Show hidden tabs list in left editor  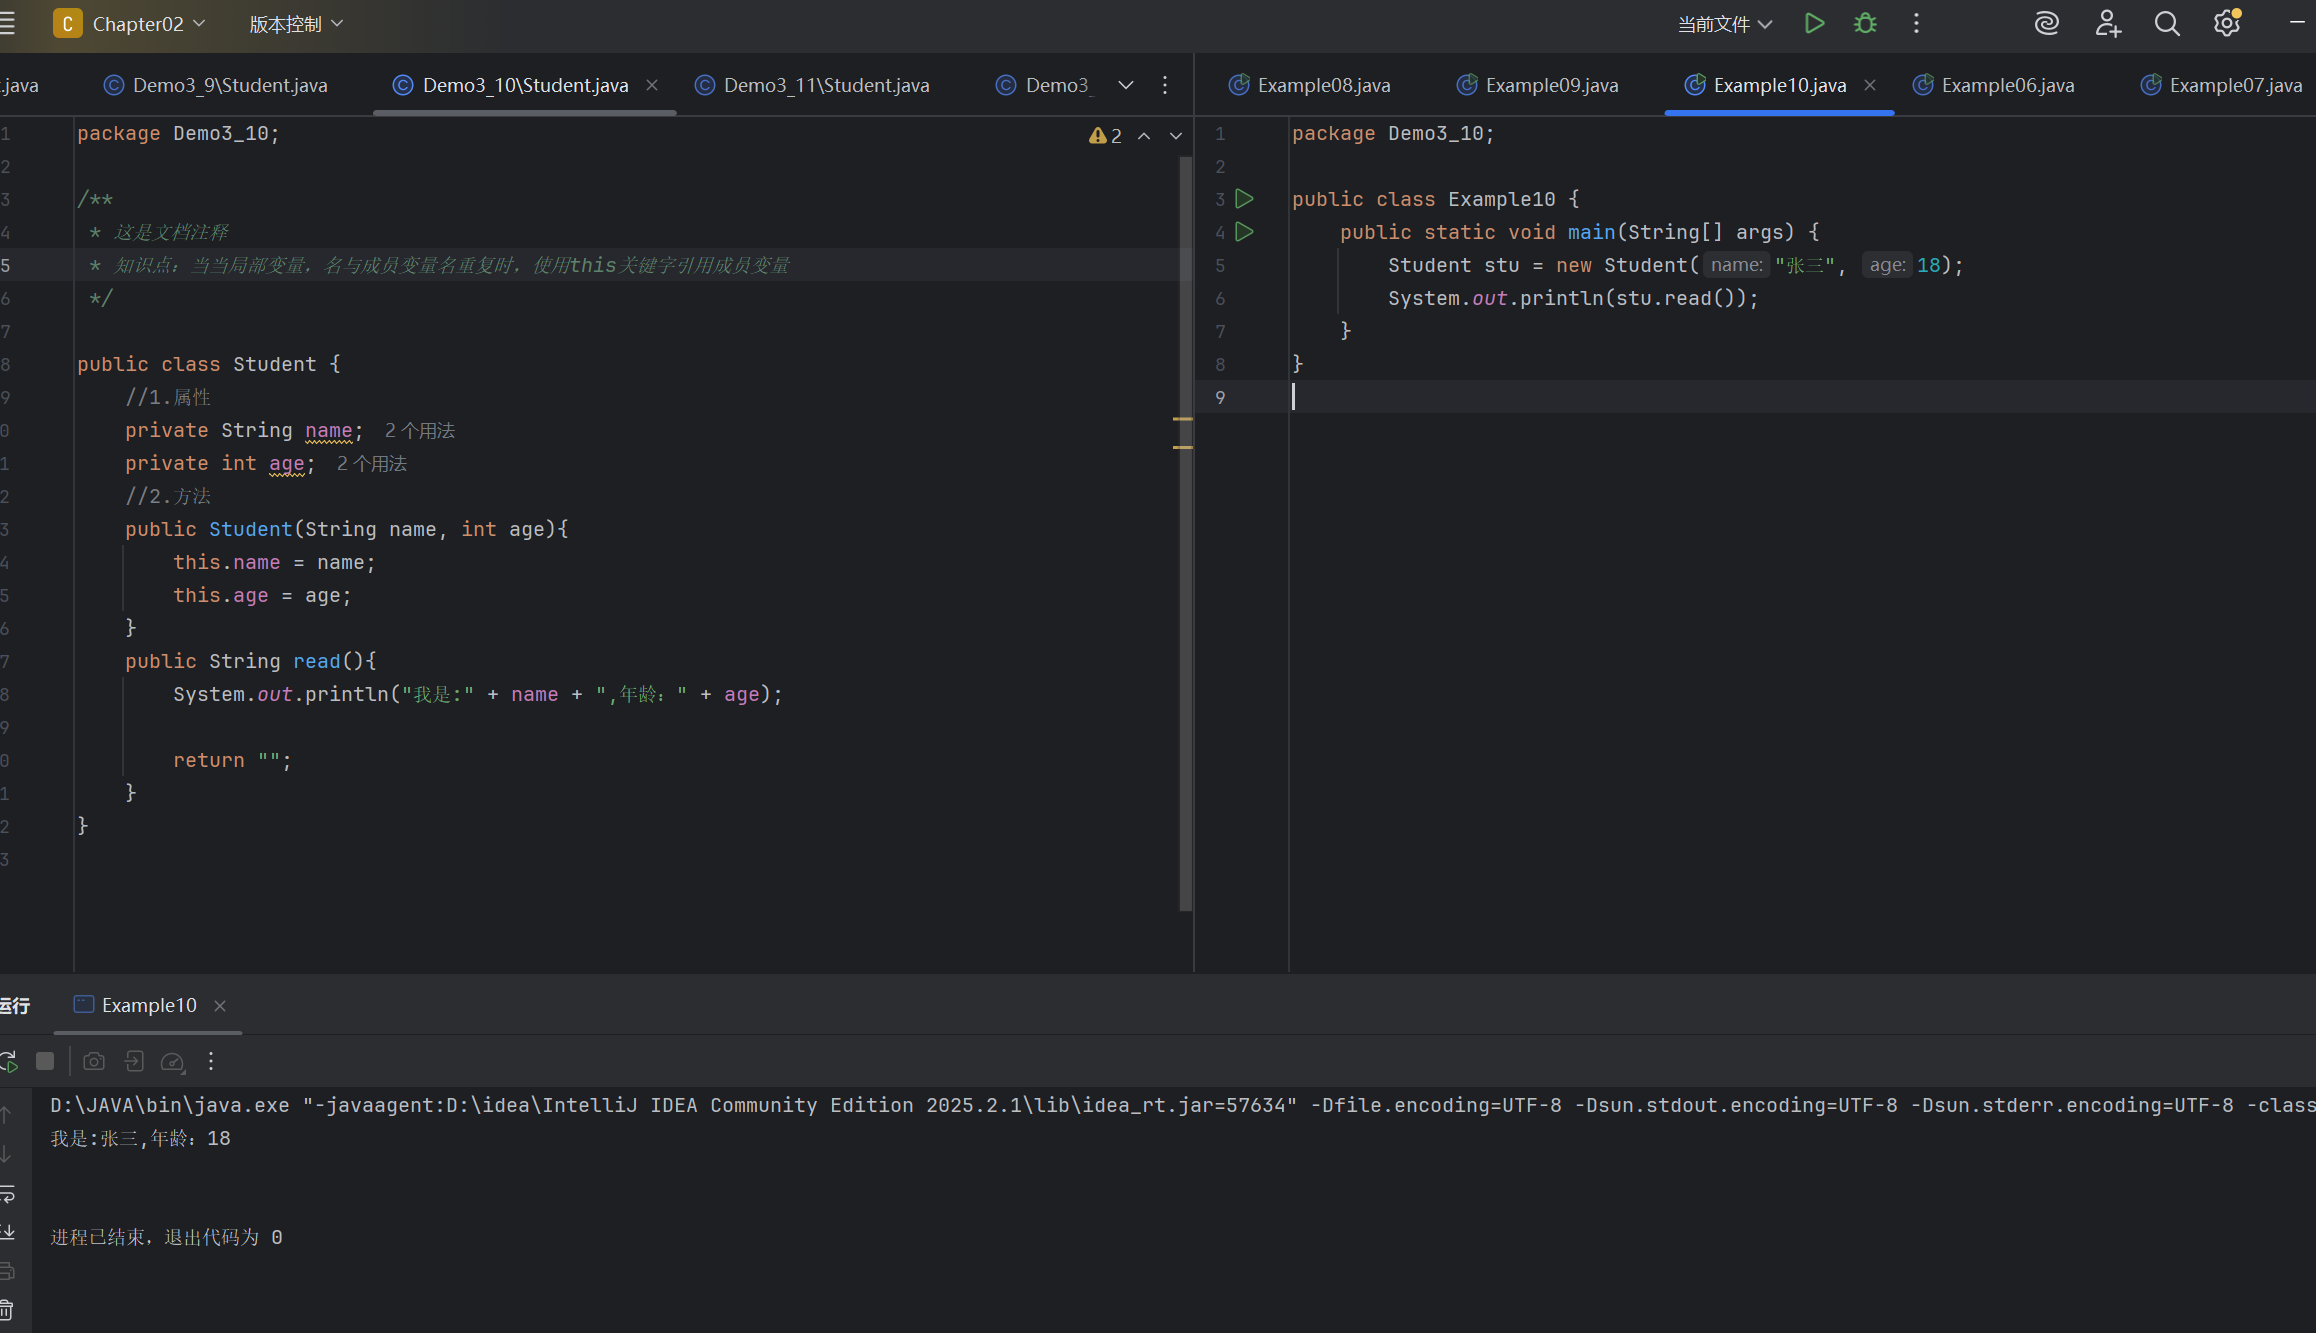[1126, 85]
